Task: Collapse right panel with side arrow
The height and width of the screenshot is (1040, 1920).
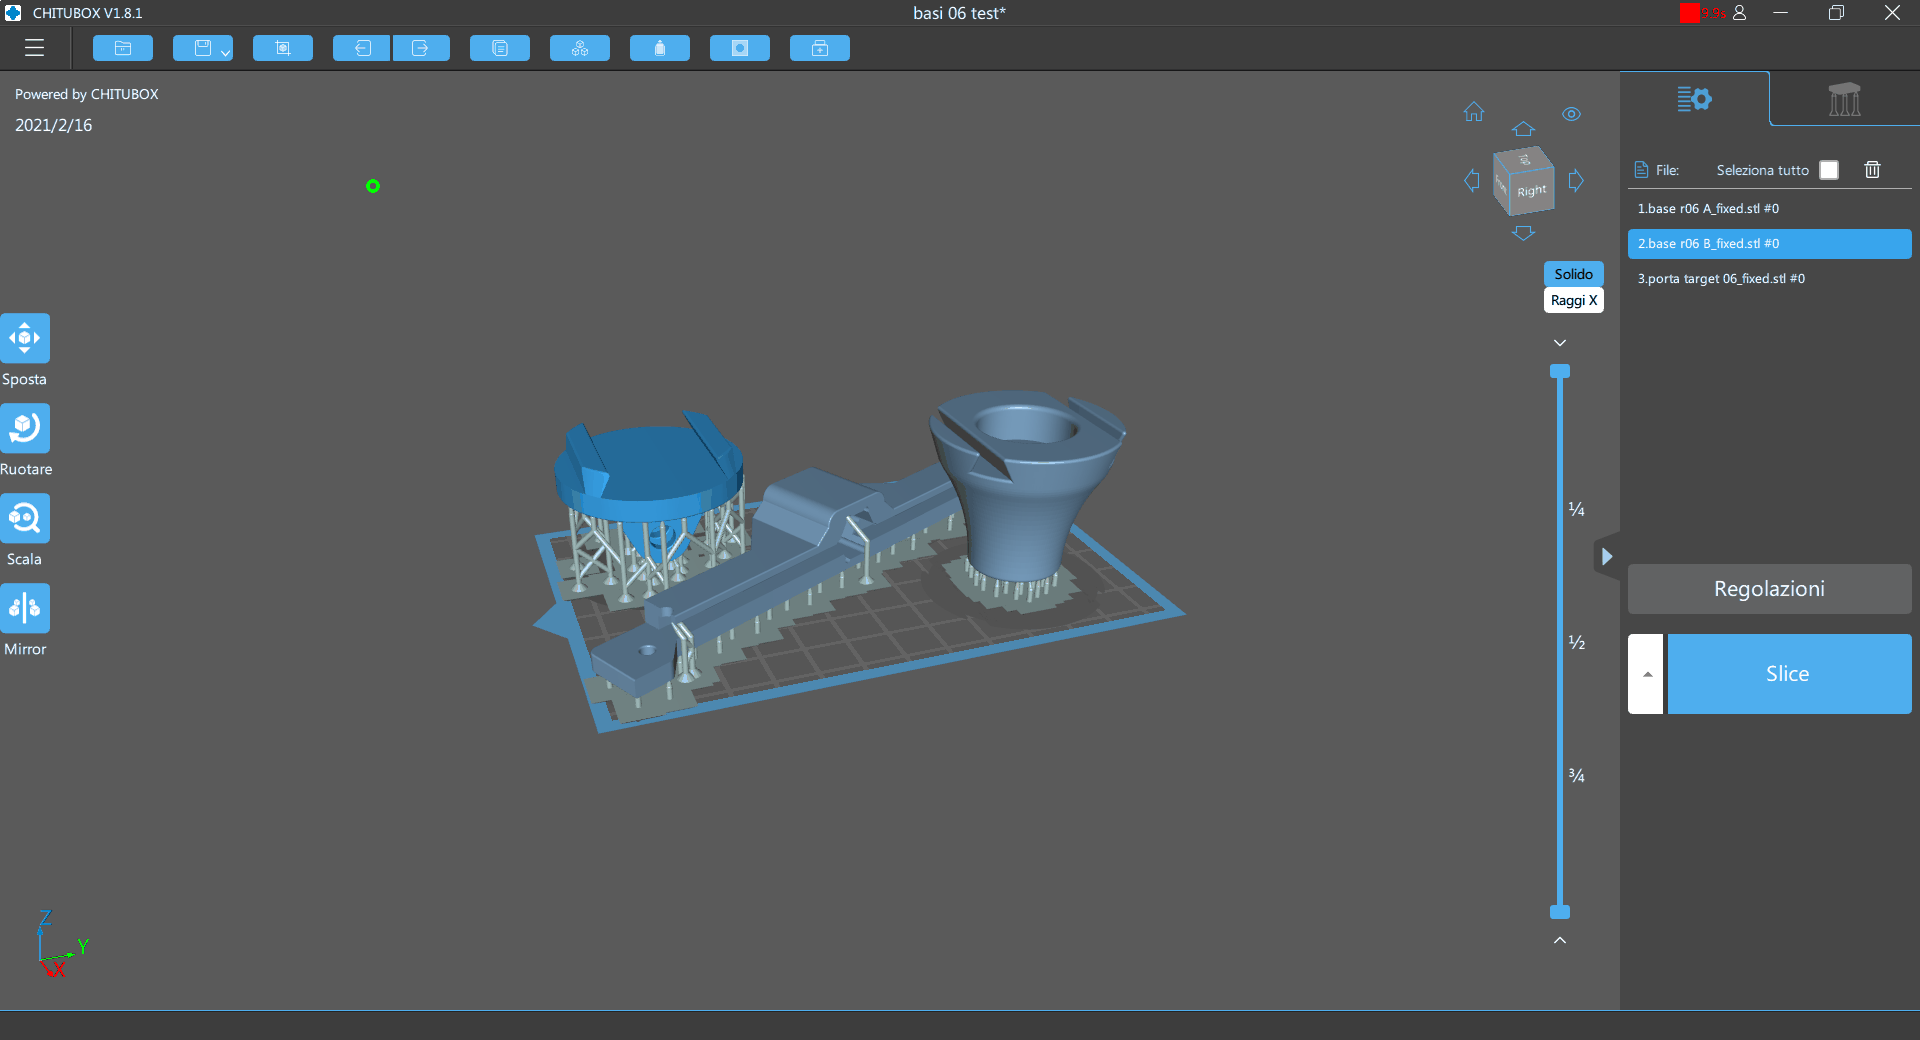Action: [x=1606, y=556]
